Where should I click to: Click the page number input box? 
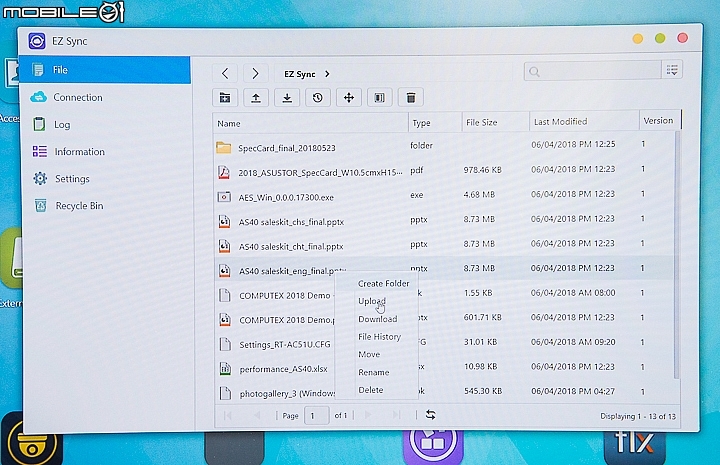pyautogui.click(x=317, y=415)
